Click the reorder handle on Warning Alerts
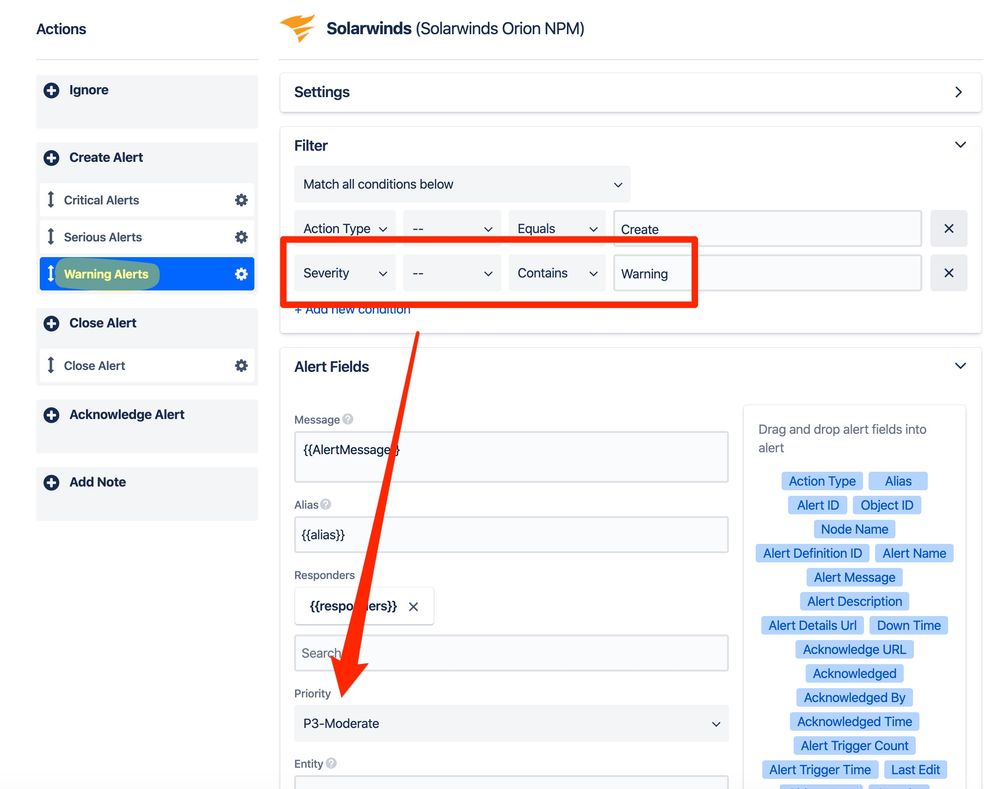Screen dimensions: 999x789 click(51, 274)
